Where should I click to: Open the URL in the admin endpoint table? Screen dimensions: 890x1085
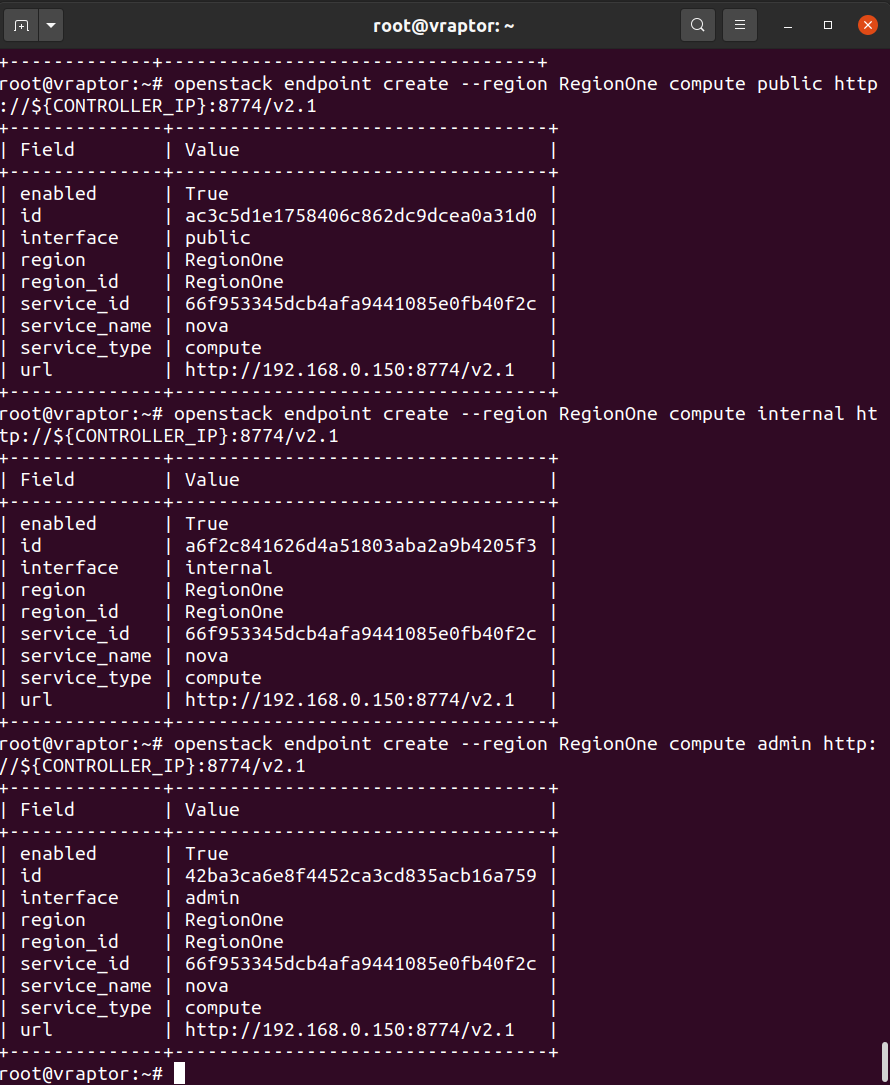(x=349, y=1030)
